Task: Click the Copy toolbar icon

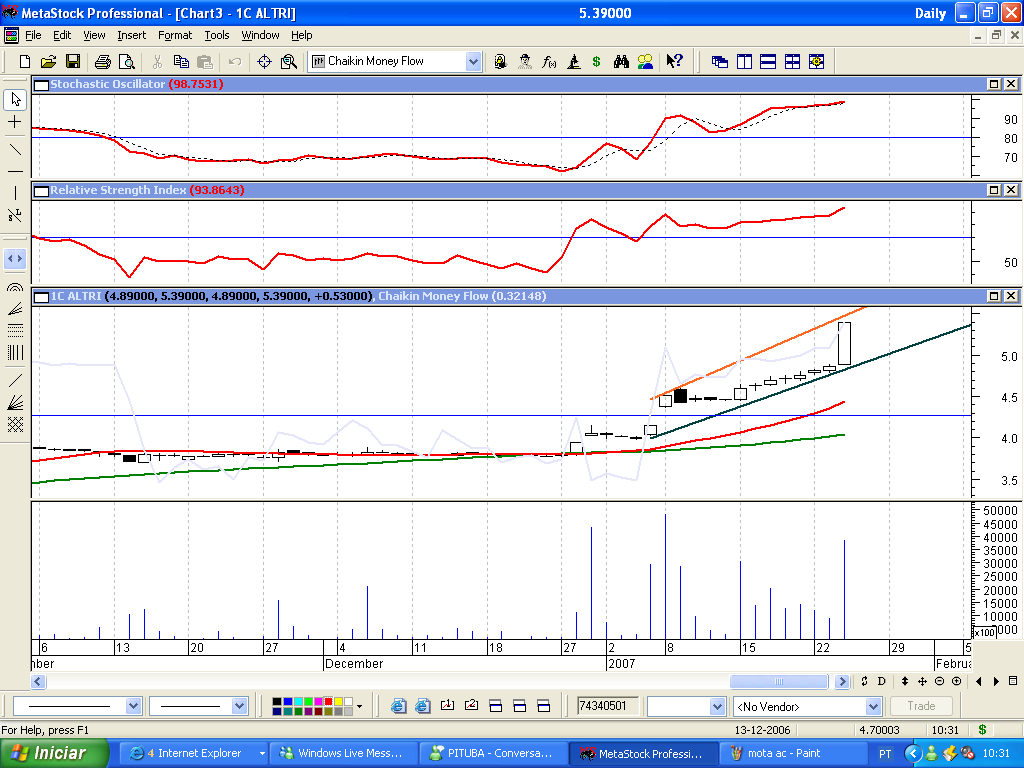Action: pyautogui.click(x=181, y=61)
